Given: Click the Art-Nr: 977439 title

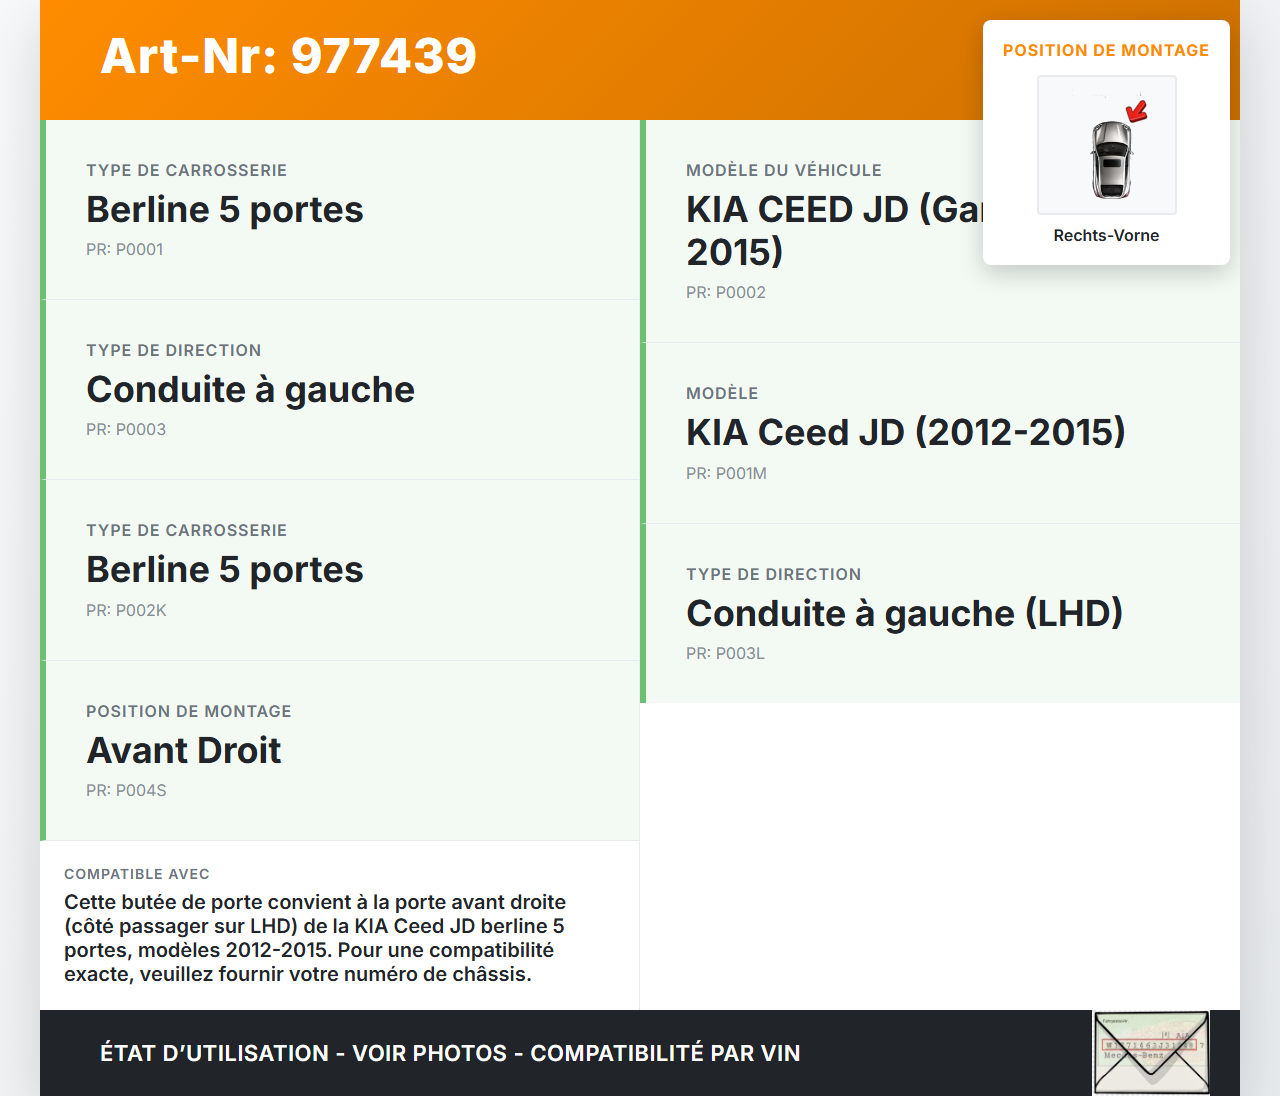Looking at the screenshot, I should point(288,56).
